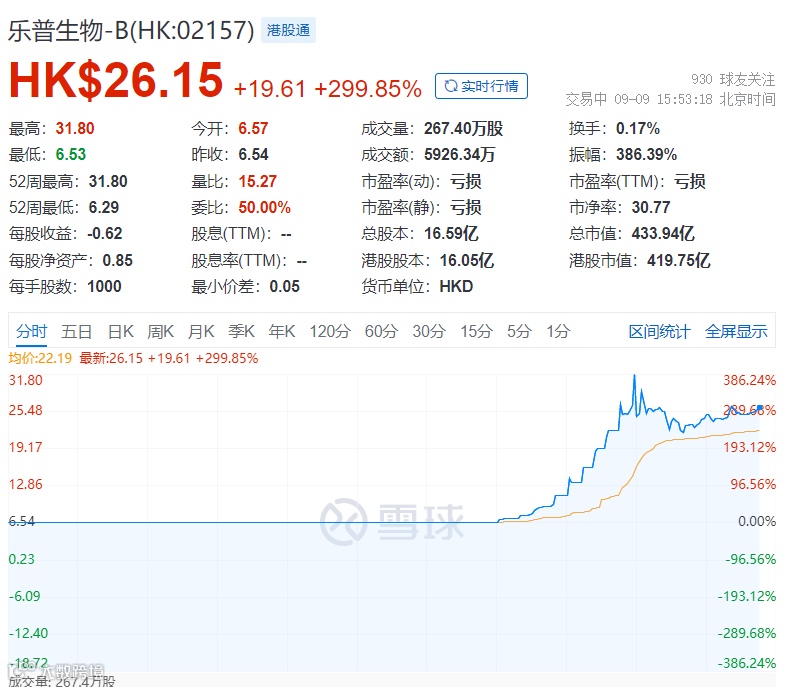Click the 货币单位 value HKD
Image resolution: width=790 pixels, height=687 pixels.
pos(456,287)
